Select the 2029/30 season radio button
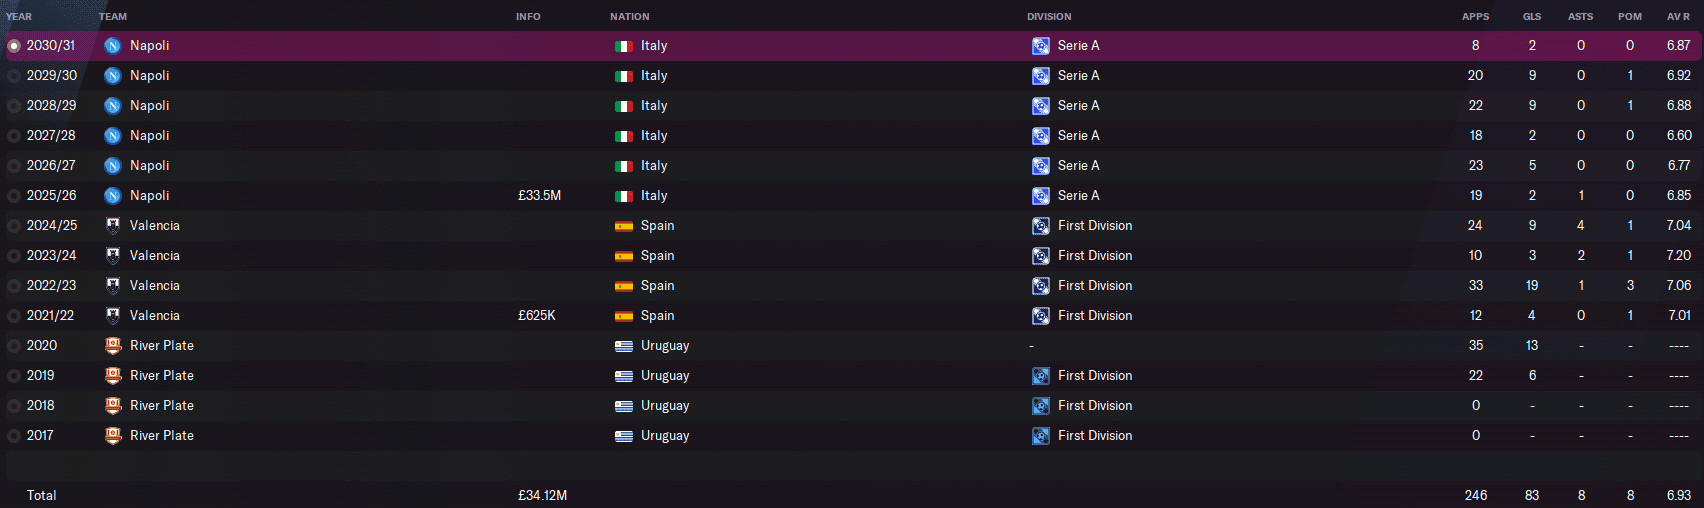Viewport: 1704px width, 508px height. coord(14,76)
